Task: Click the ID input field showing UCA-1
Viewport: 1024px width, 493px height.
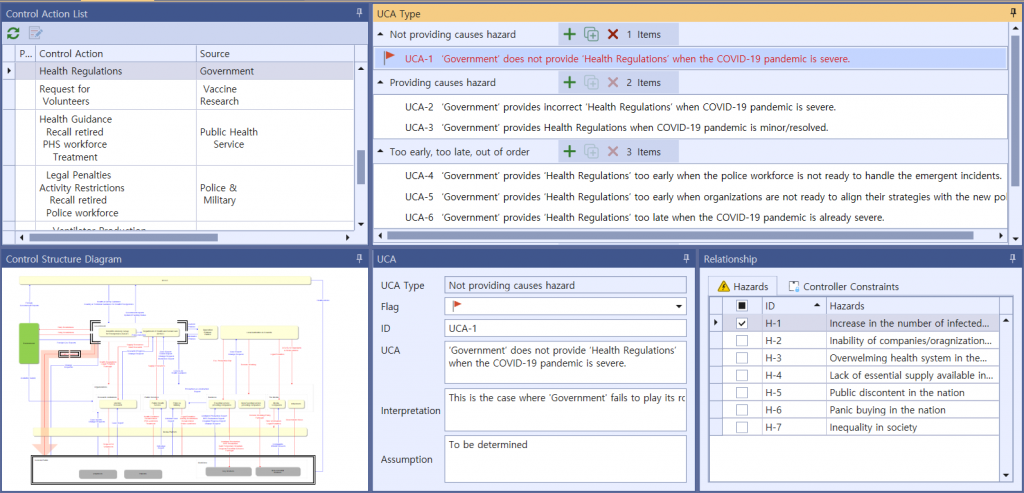Action: click(x=566, y=328)
